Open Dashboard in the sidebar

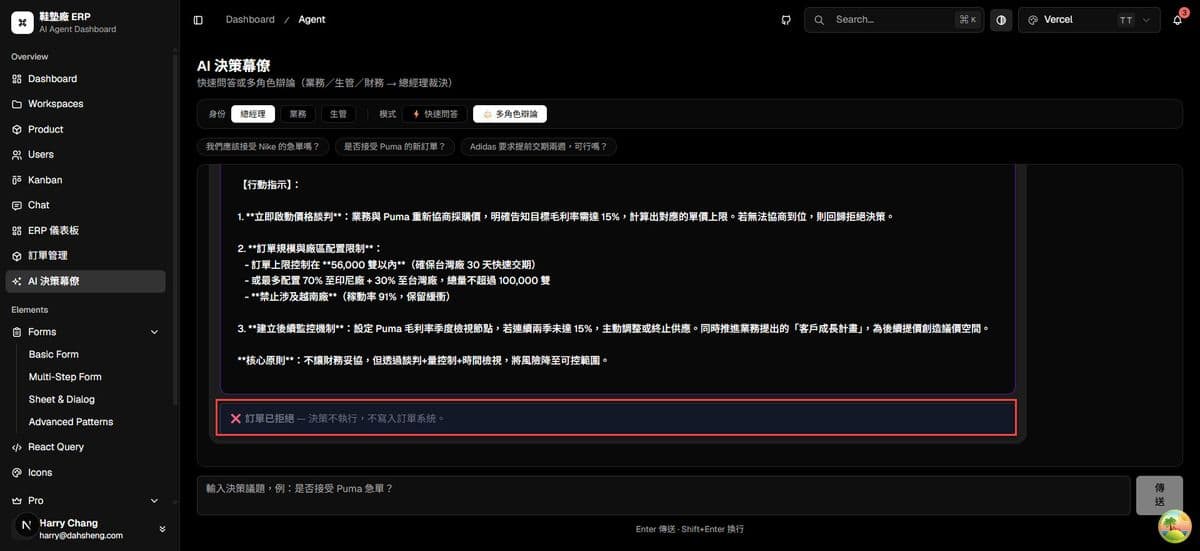tap(85, 79)
